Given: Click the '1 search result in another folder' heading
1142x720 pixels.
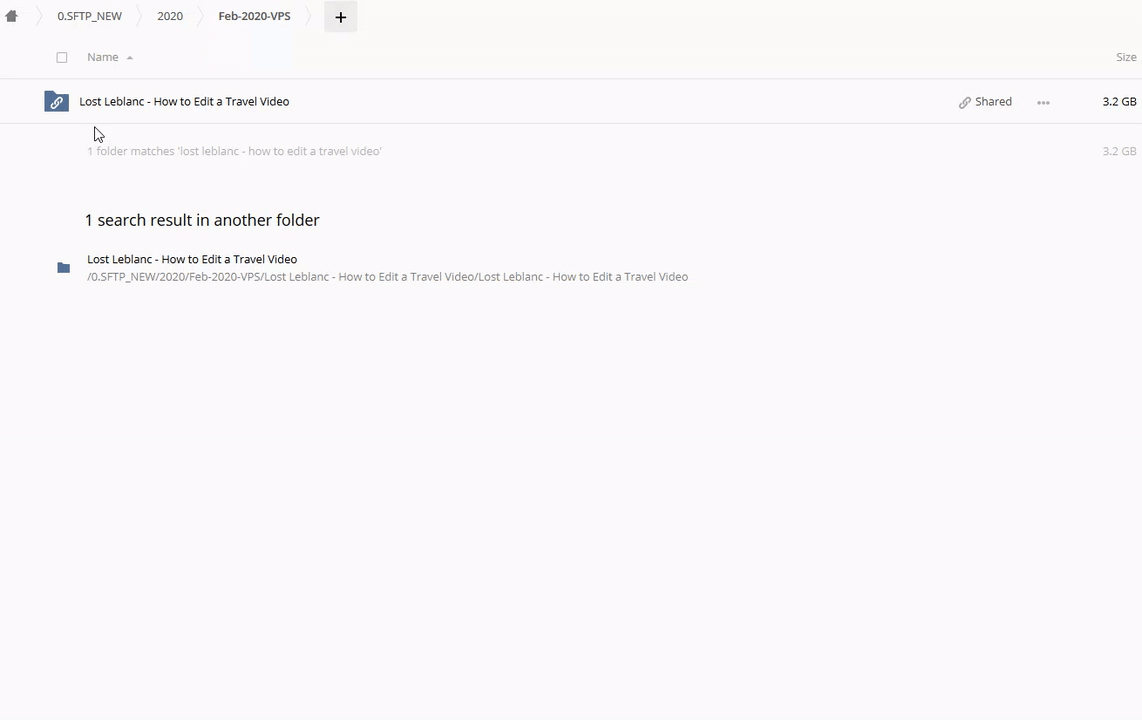Looking at the screenshot, I should [x=202, y=220].
